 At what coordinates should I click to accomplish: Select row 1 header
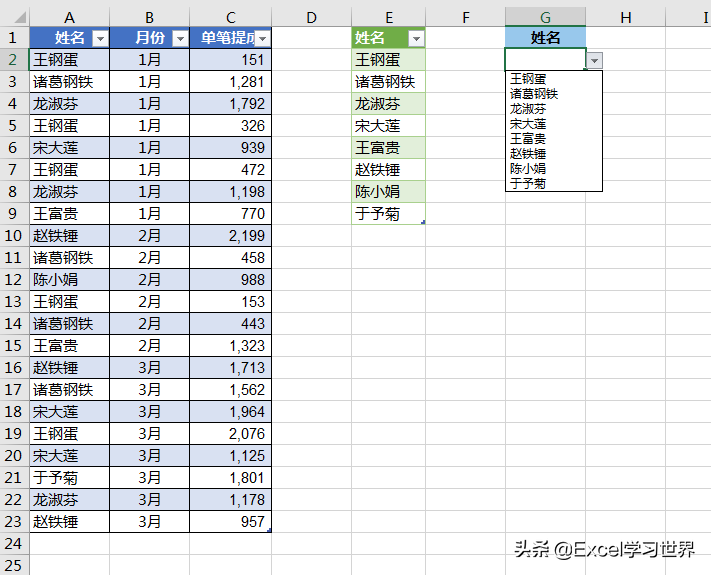click(13, 38)
